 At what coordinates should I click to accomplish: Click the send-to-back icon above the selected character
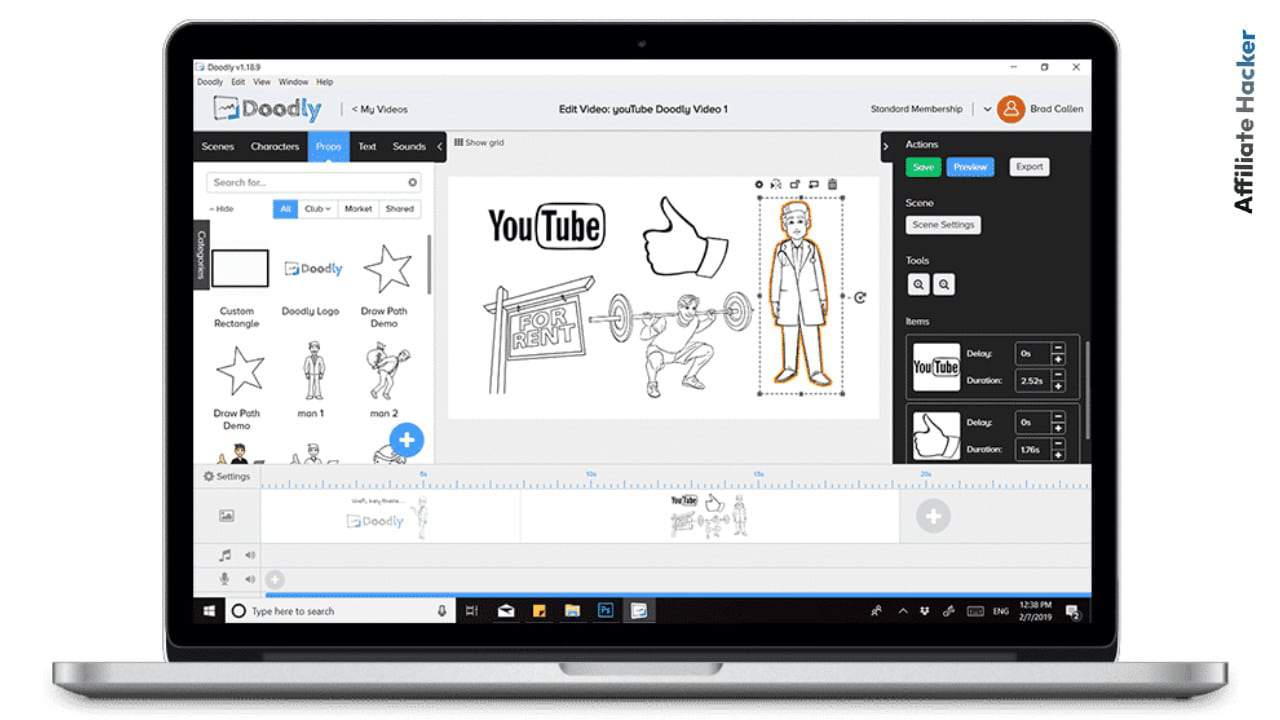point(814,184)
